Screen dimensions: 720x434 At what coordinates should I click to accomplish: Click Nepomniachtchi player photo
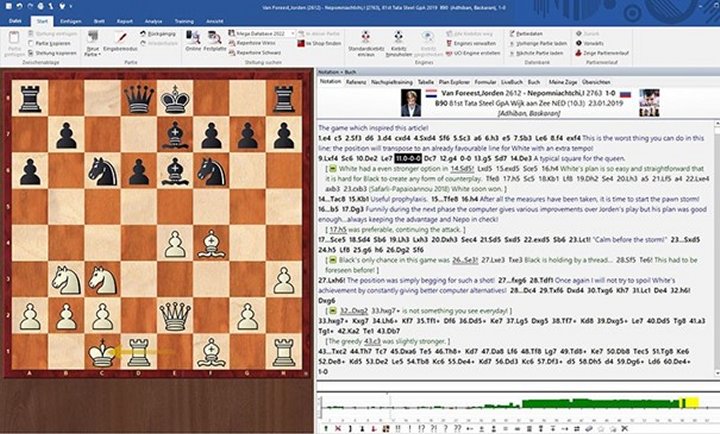point(649,102)
